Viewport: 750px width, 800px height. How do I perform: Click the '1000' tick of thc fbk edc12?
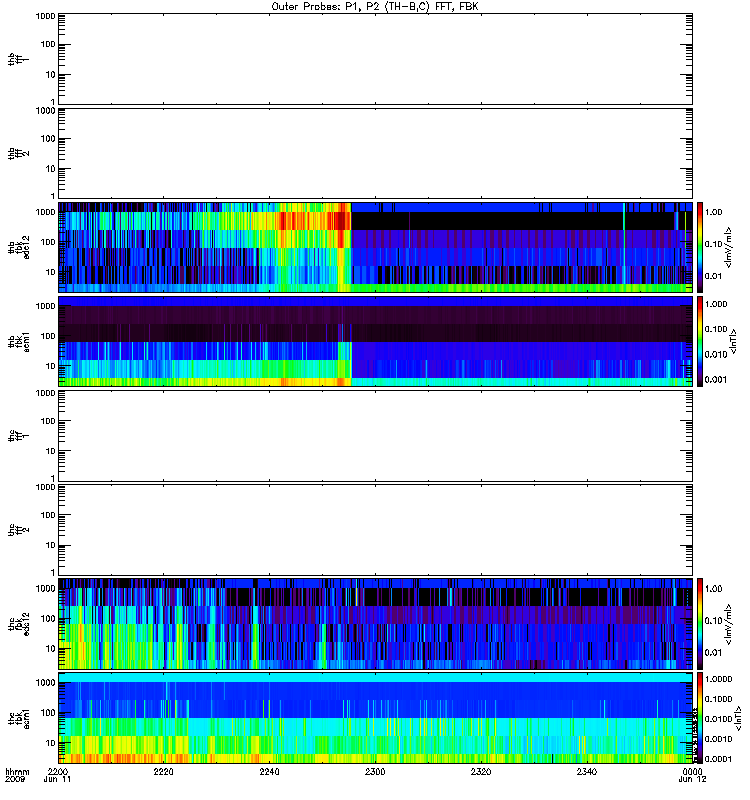[x=45, y=588]
